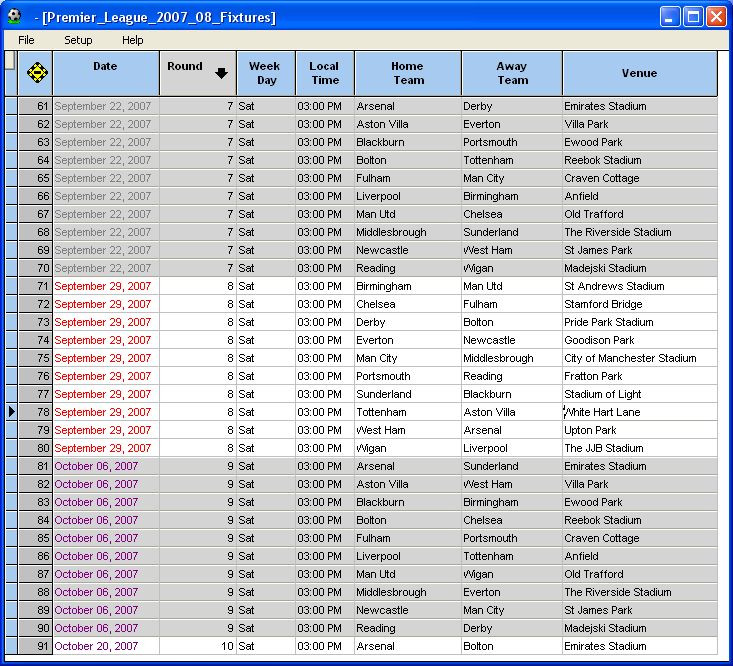
Task: Click date 'October 06, 2007' in row 81
Action: pyautogui.click(x=106, y=466)
